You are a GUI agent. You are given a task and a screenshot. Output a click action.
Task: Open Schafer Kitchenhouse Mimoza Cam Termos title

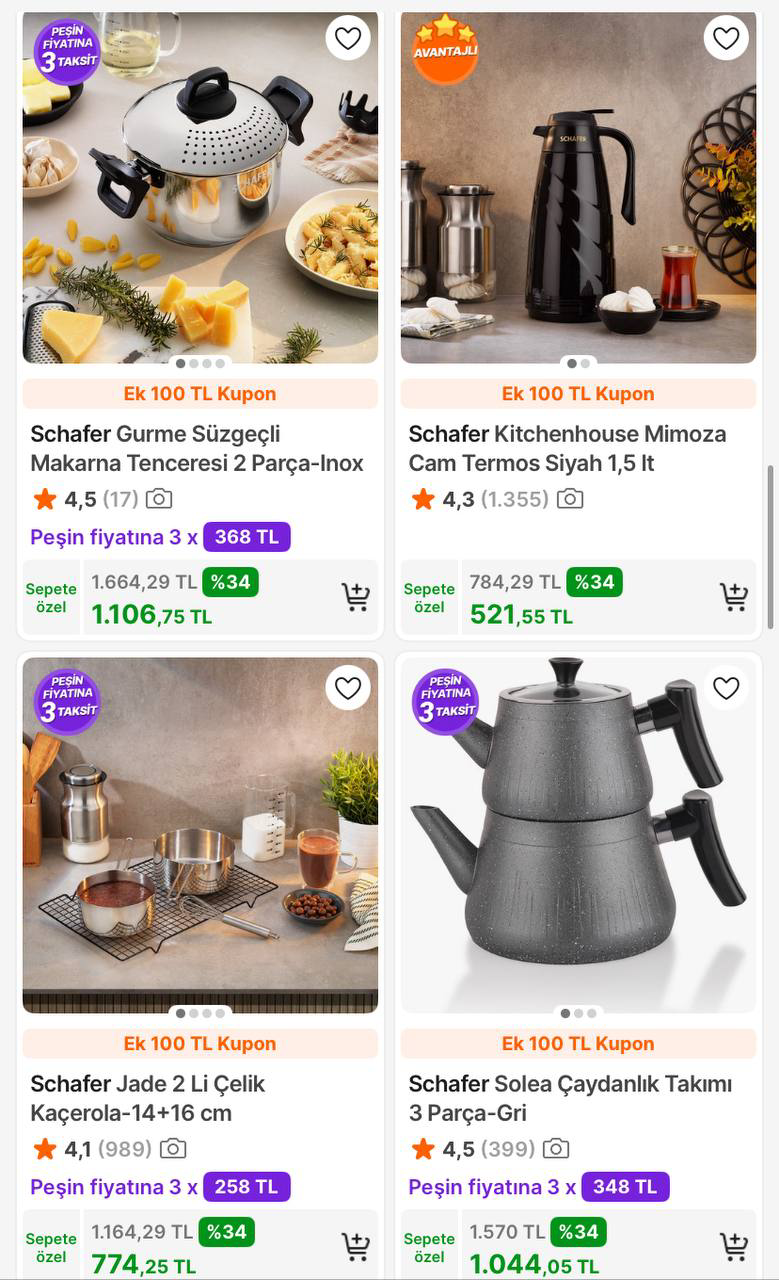(567, 449)
